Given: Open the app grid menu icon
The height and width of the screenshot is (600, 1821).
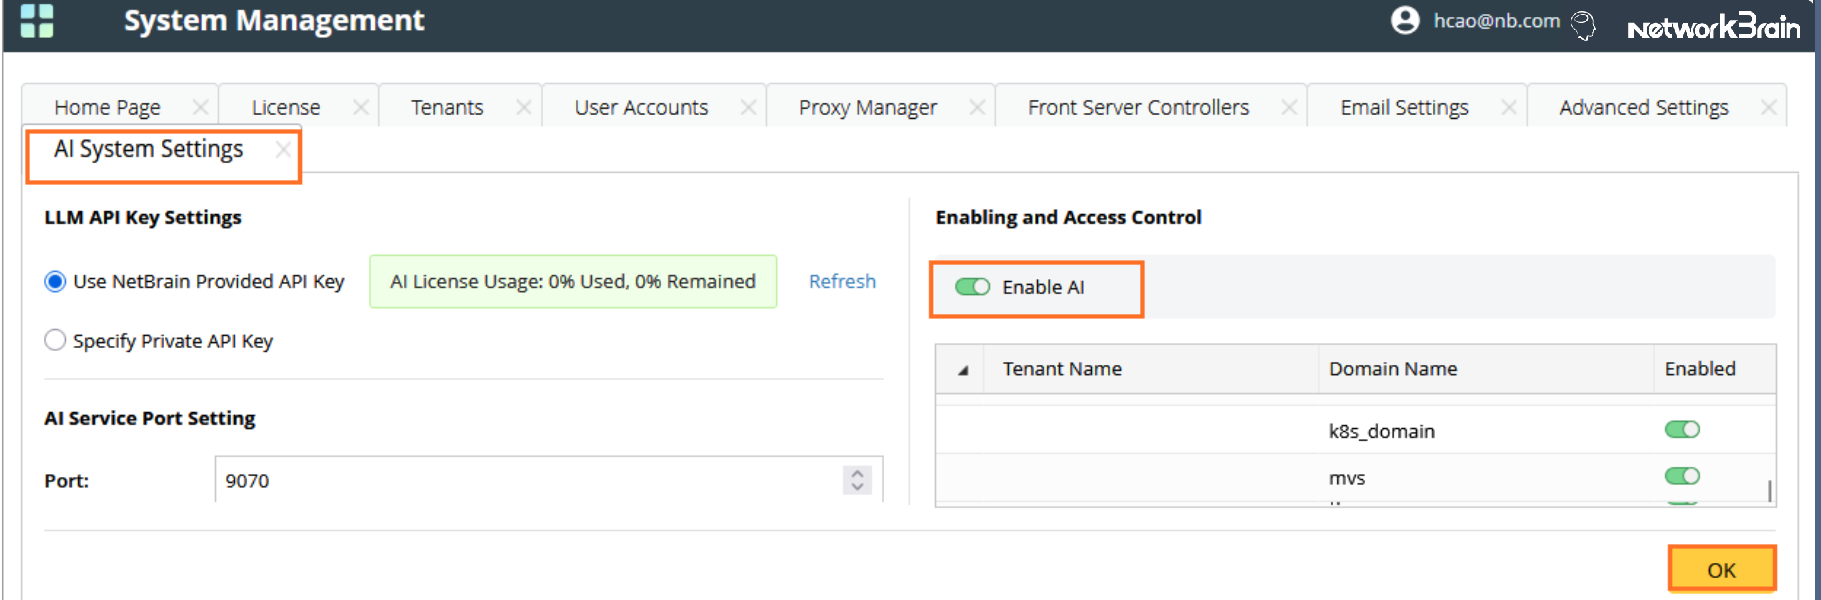Looking at the screenshot, I should [x=37, y=20].
